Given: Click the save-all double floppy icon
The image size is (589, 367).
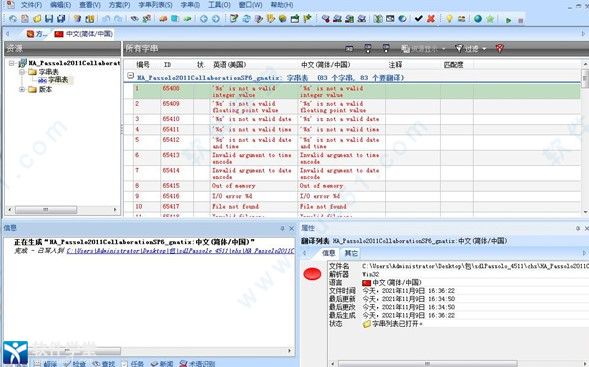Looking at the screenshot, I should pos(61,18).
